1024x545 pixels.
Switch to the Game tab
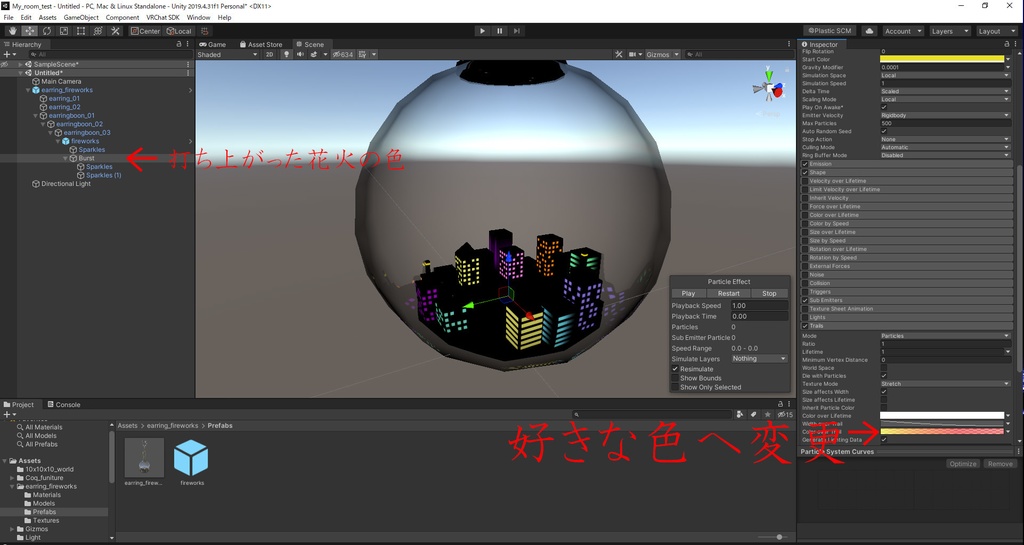[213, 44]
